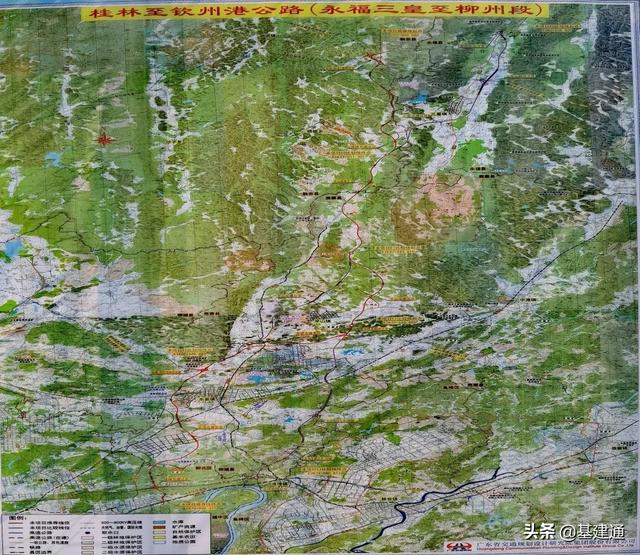Image resolution: width=640 pixels, height=555 pixels.
Task: Click the design institute company name text
Action: (x=556, y=546)
